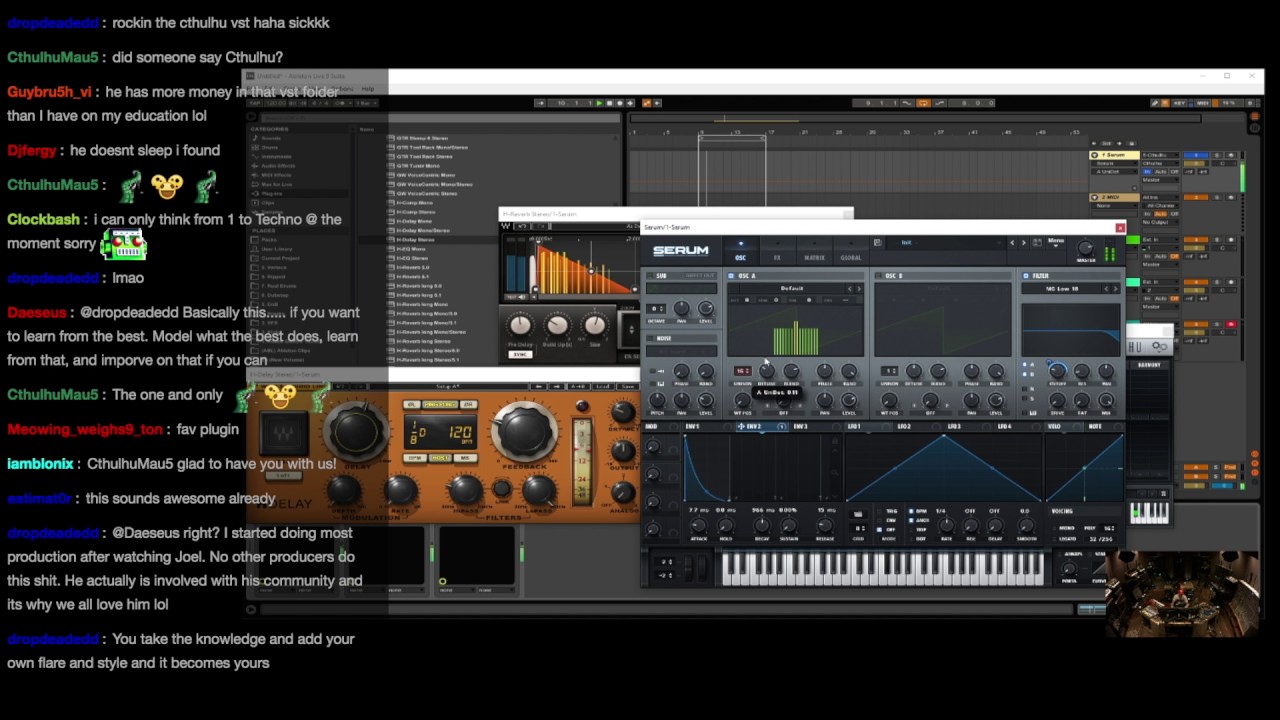The height and width of the screenshot is (720, 1280).
Task: Click the LFO RATE knob
Action: tap(946, 526)
